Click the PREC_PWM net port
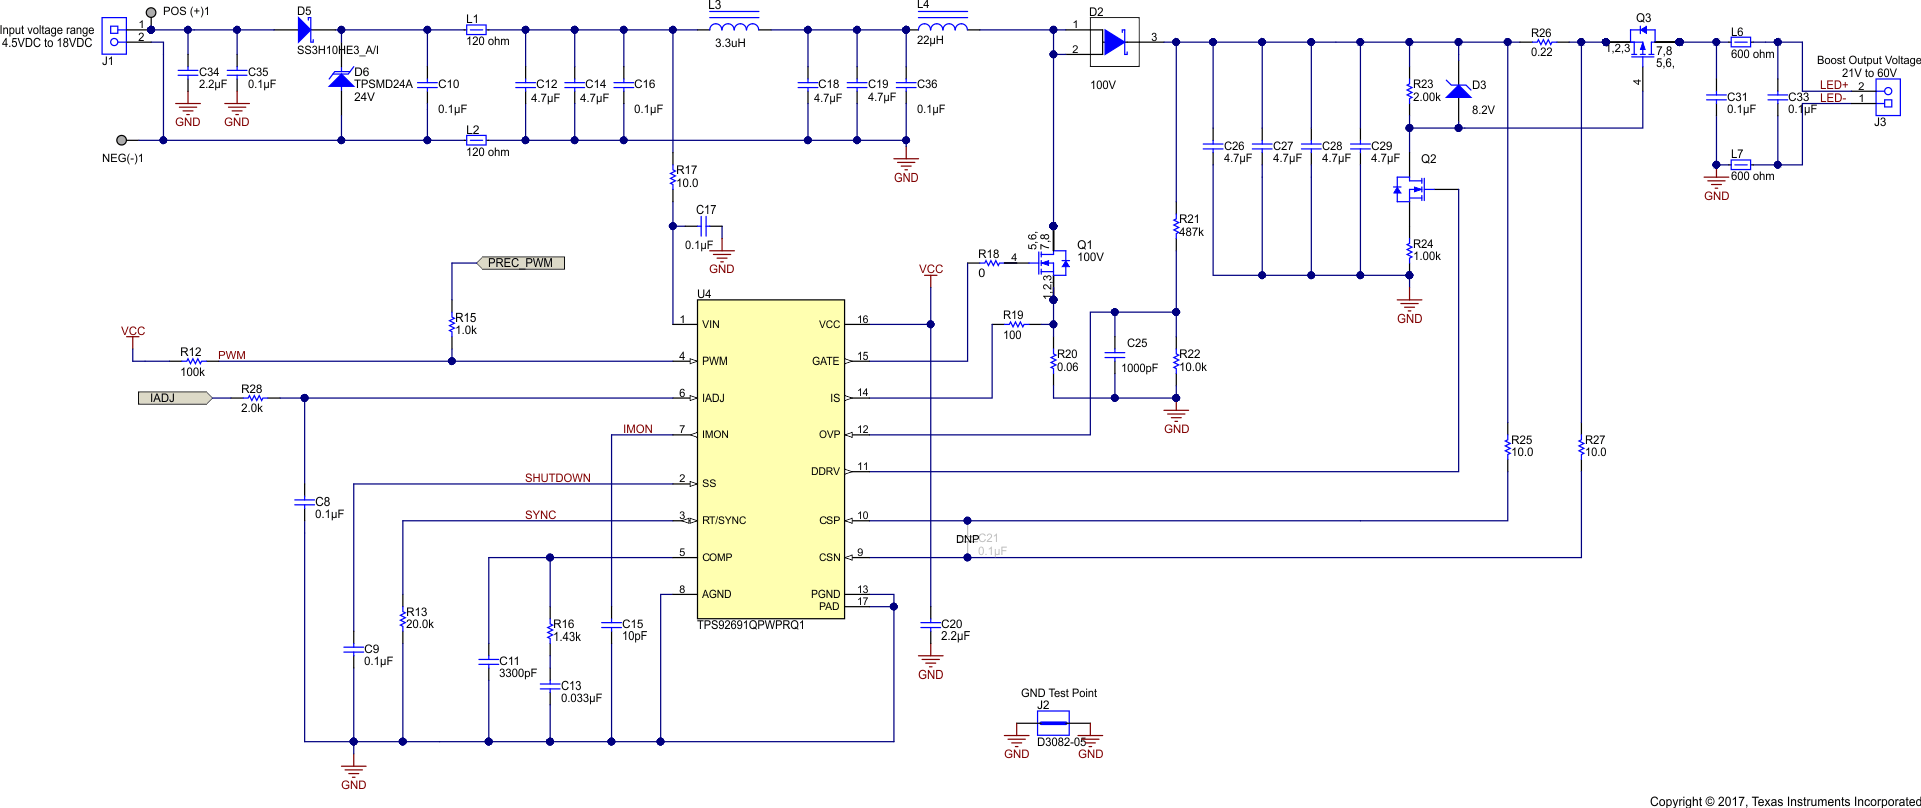The width and height of the screenshot is (1921, 808). point(520,263)
